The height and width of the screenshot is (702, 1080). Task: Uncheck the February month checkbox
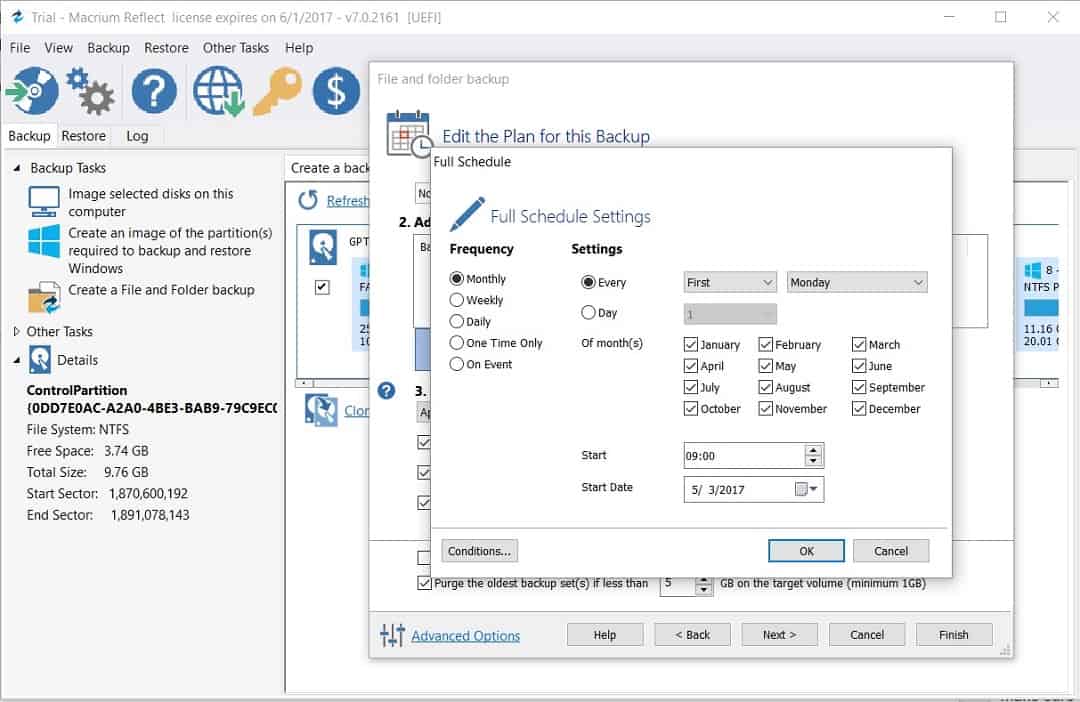click(x=765, y=344)
